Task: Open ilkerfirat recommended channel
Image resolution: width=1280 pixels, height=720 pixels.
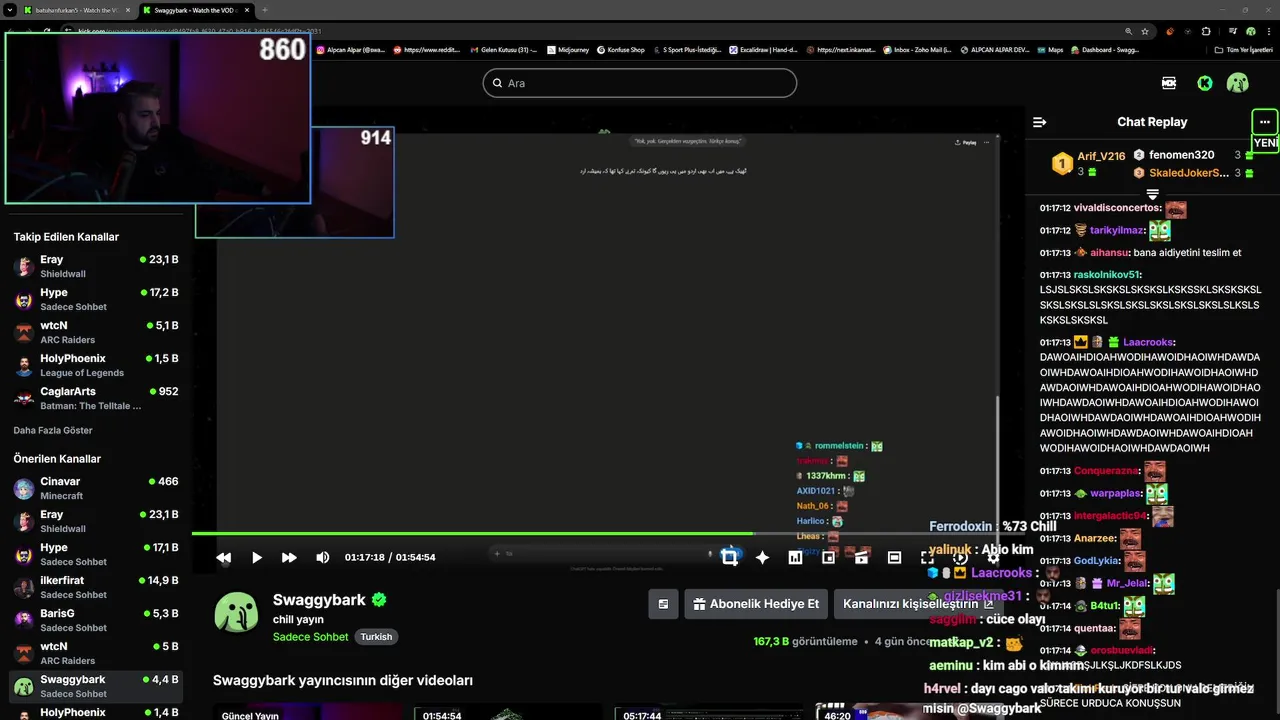Action: coord(96,587)
